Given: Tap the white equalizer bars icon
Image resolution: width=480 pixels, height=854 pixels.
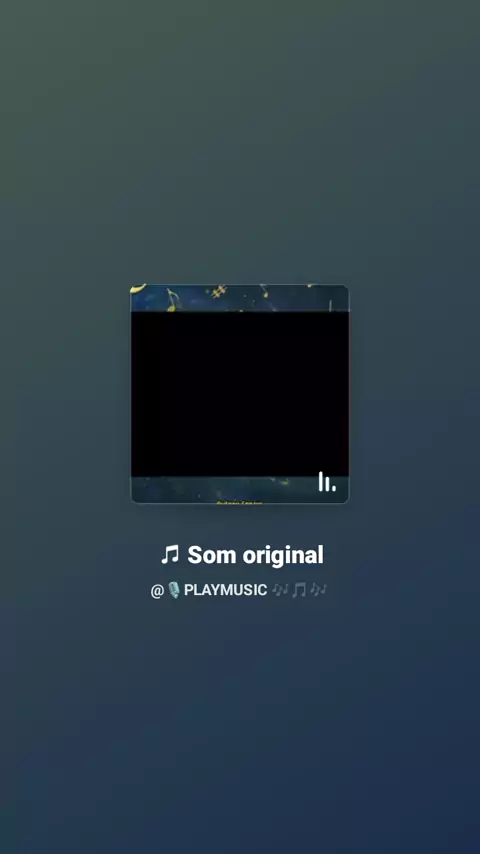Looking at the screenshot, I should click(327, 481).
